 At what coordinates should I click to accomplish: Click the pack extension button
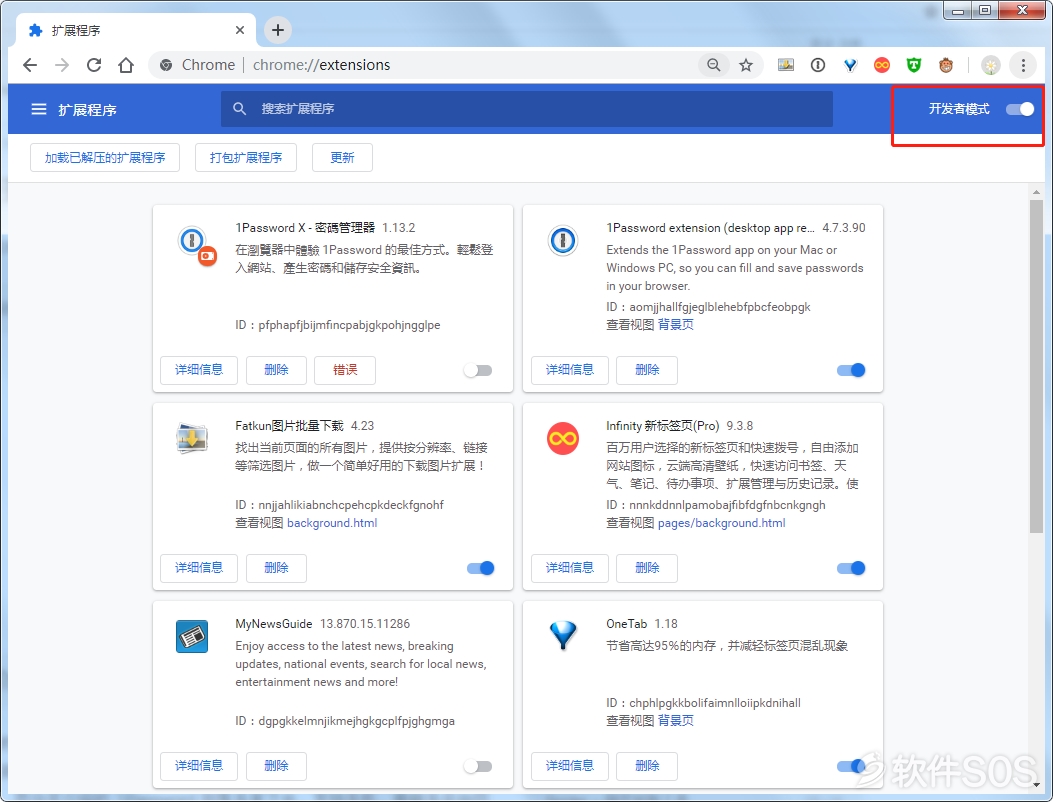246,157
